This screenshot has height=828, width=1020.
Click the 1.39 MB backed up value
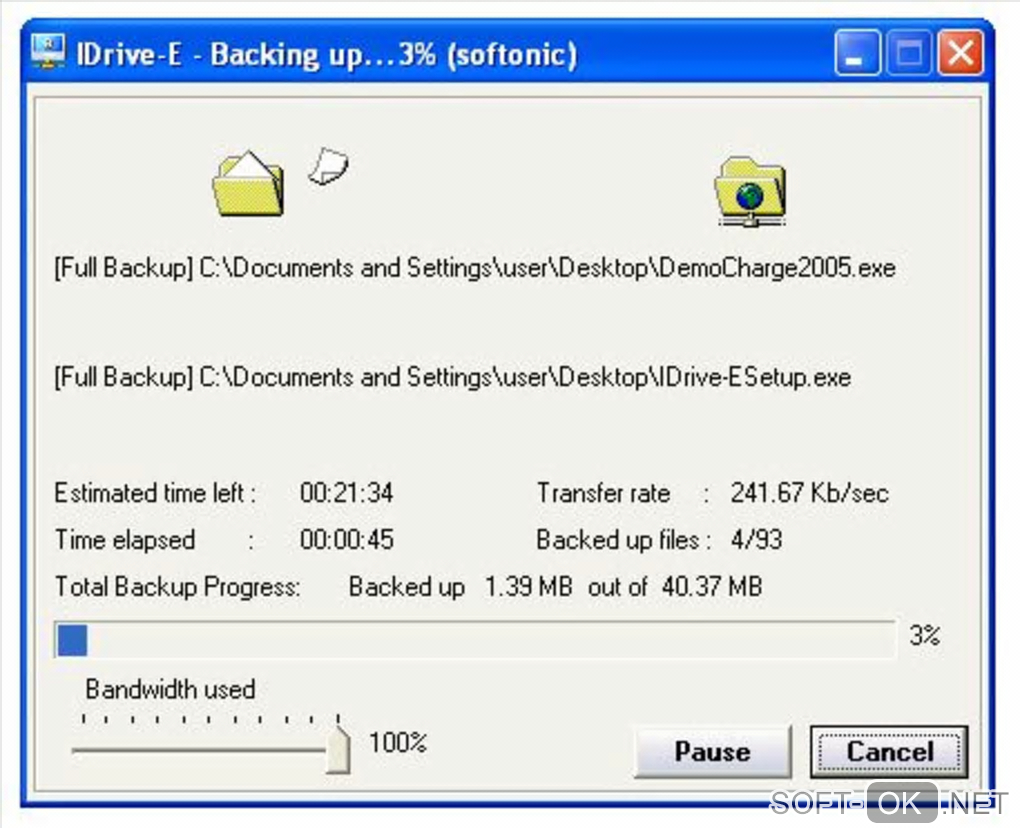click(x=528, y=587)
